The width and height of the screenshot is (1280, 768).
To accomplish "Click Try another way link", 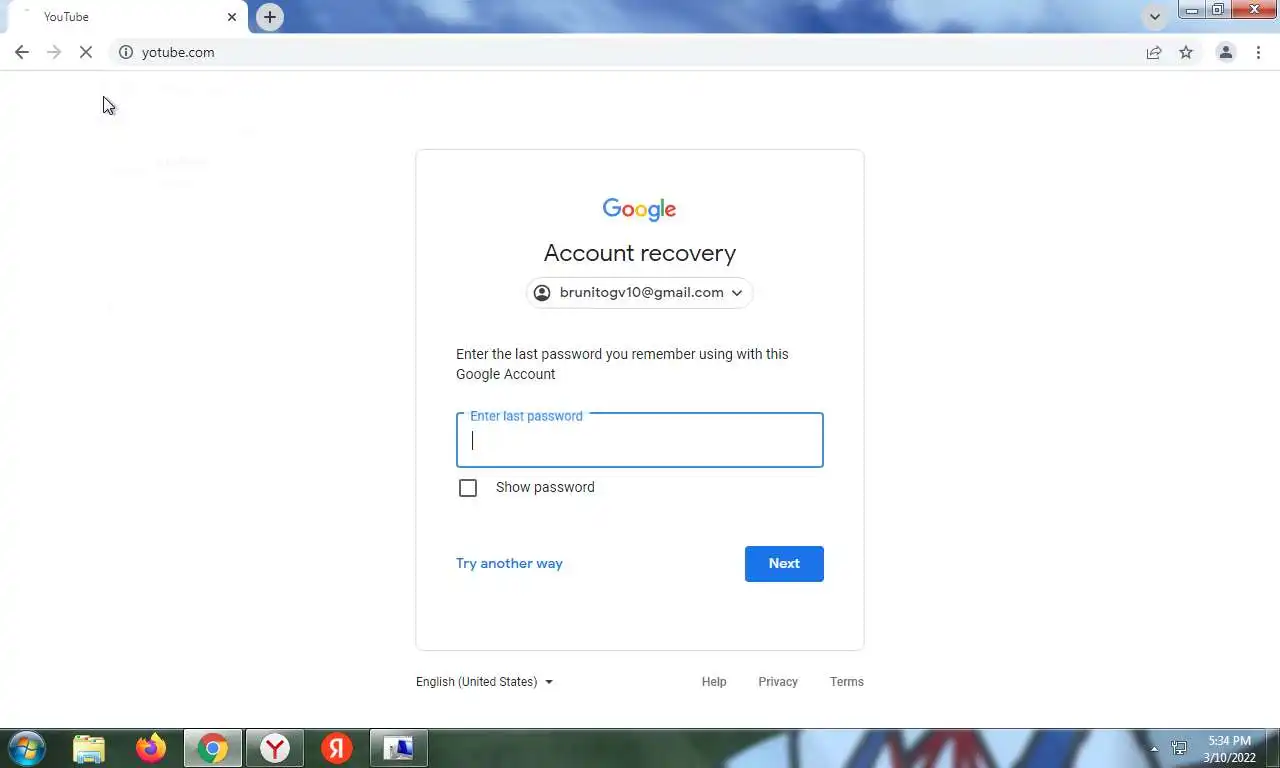I will click(x=509, y=563).
